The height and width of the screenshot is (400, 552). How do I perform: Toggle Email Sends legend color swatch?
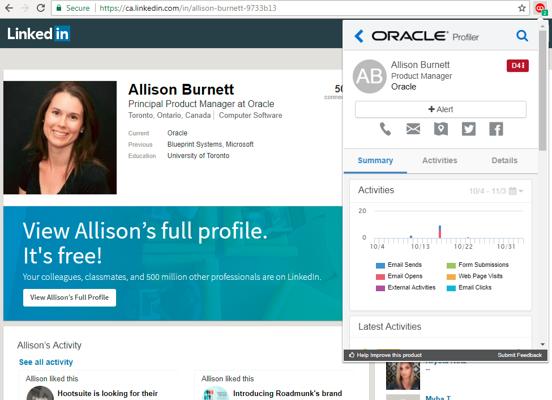pyautogui.click(x=380, y=265)
